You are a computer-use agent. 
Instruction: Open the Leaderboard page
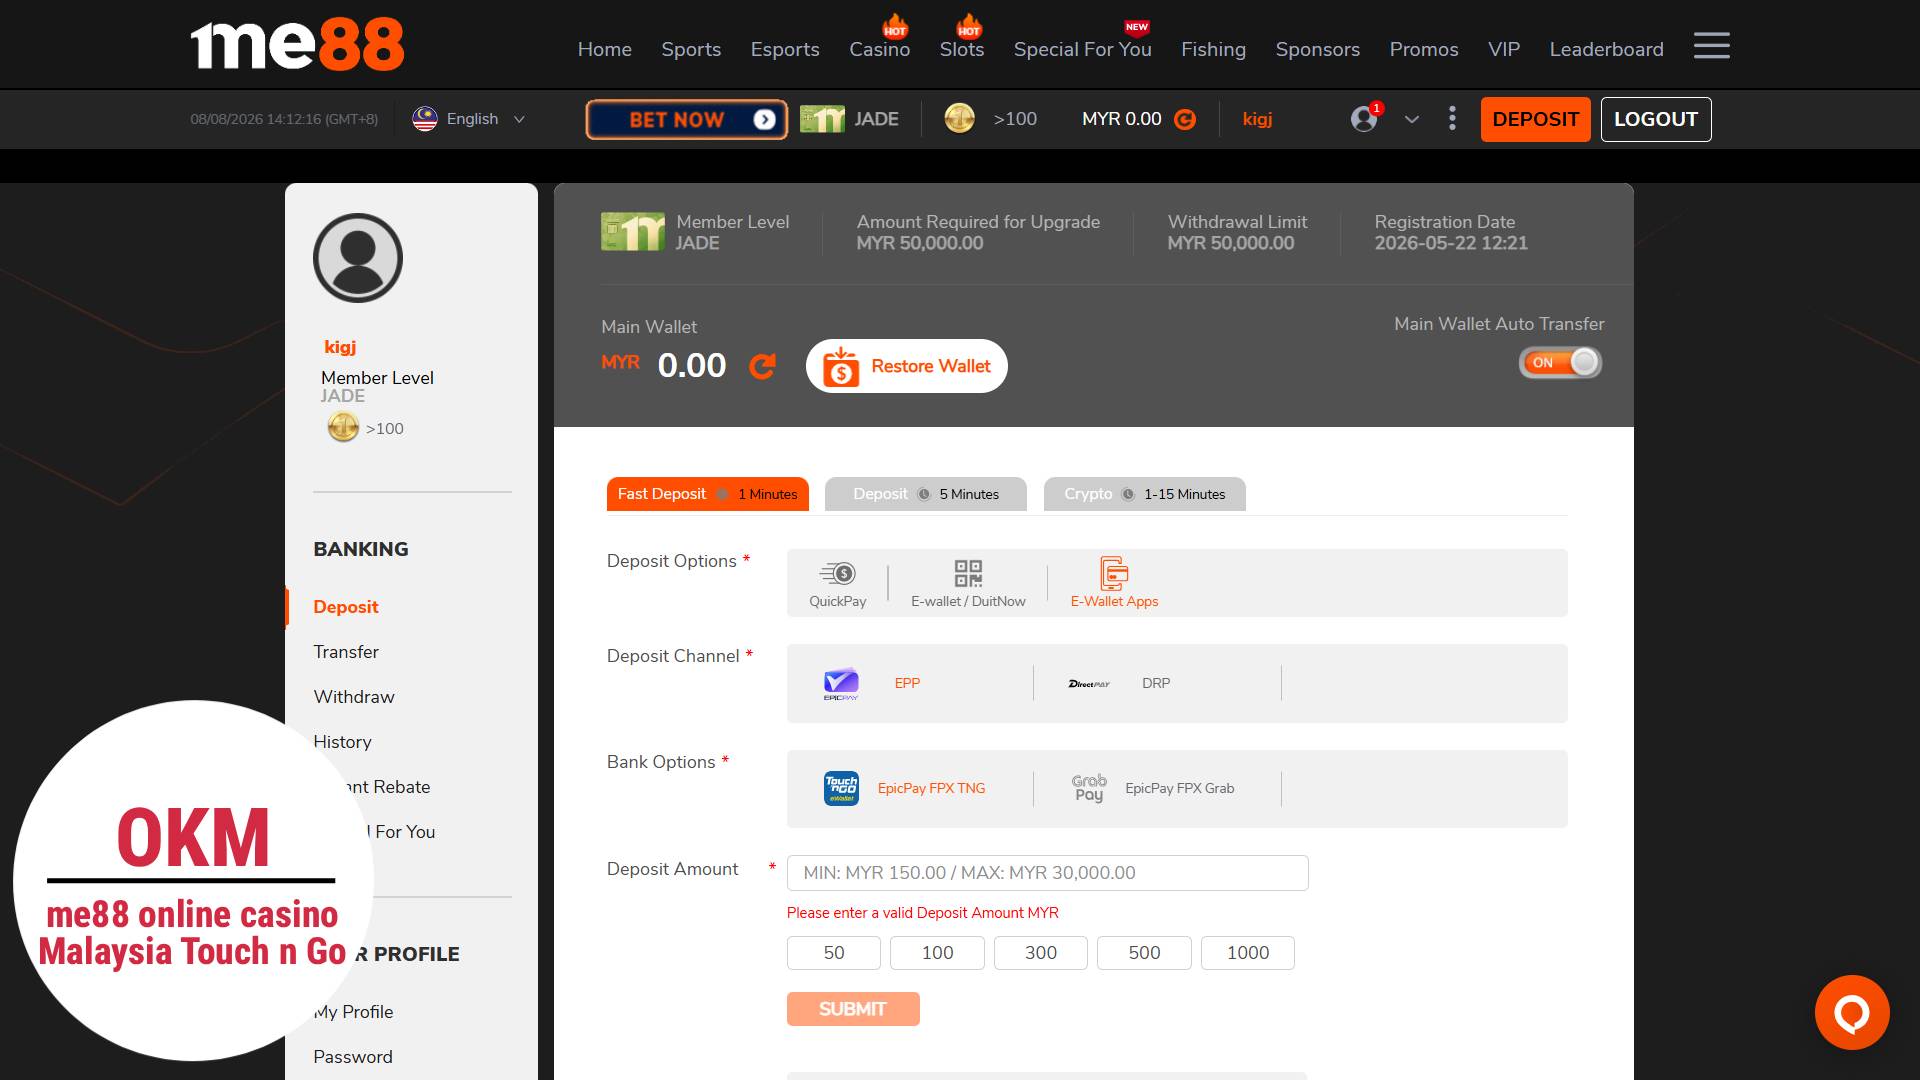point(1606,49)
